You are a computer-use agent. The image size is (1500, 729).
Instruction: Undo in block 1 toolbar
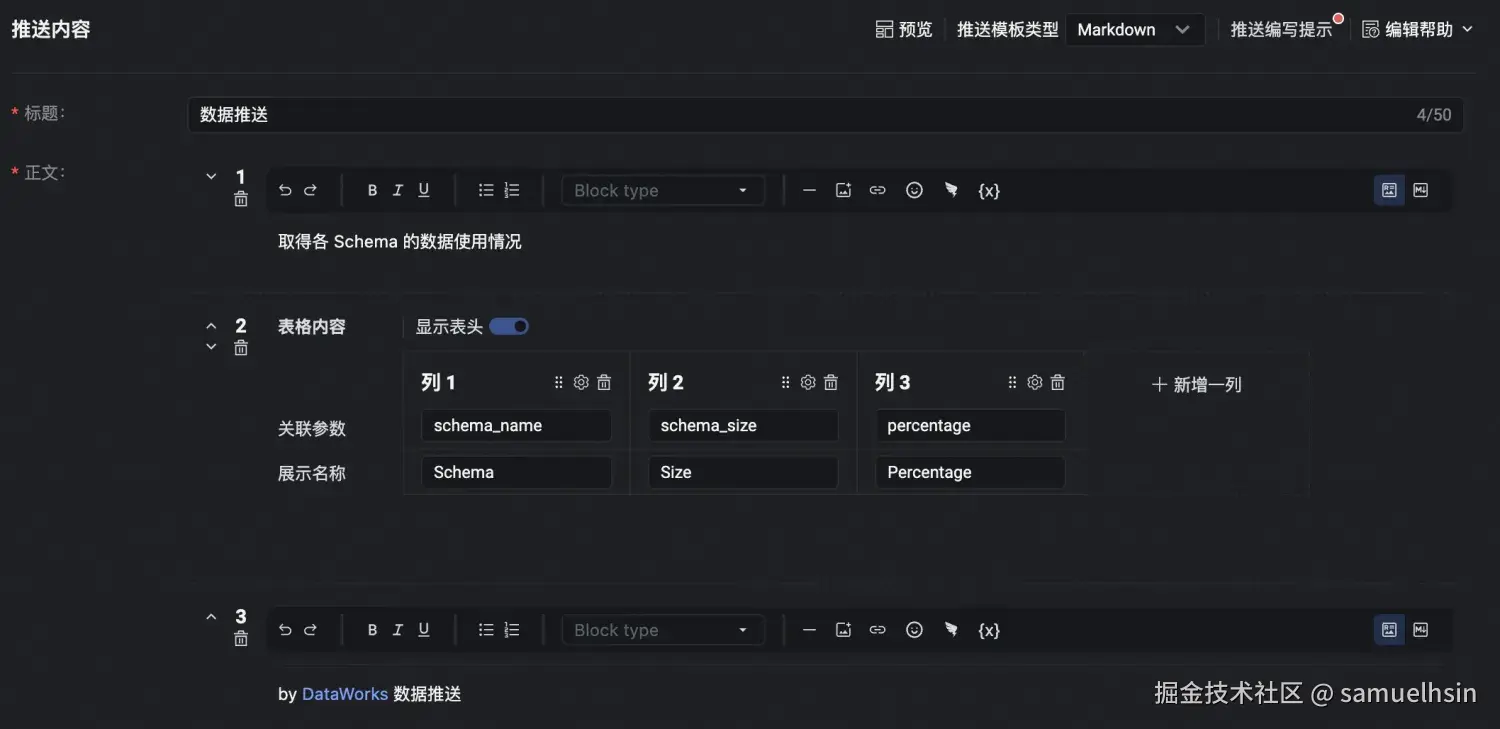(285, 190)
